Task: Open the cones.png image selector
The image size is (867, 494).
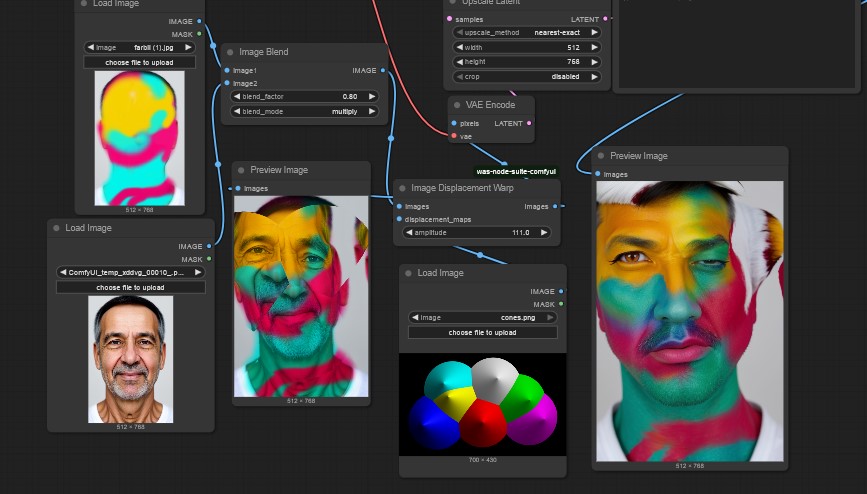Action: click(x=483, y=318)
